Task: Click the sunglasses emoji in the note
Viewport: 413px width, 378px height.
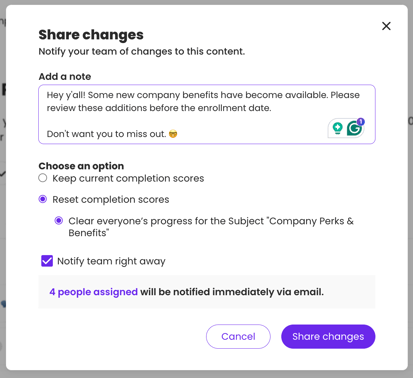Action: (173, 134)
